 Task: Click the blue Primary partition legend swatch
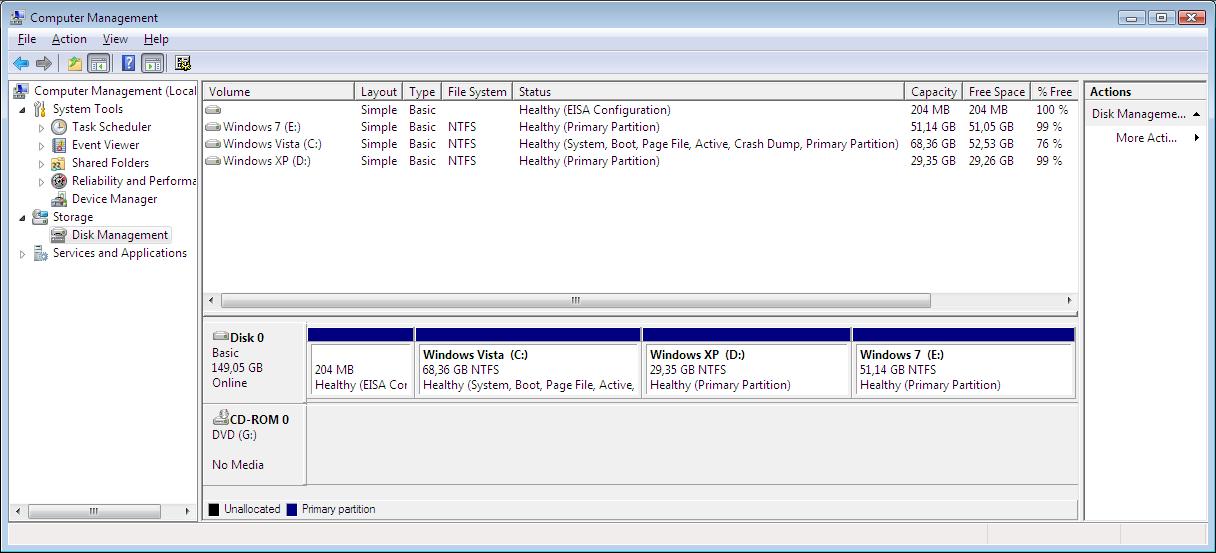coord(292,509)
